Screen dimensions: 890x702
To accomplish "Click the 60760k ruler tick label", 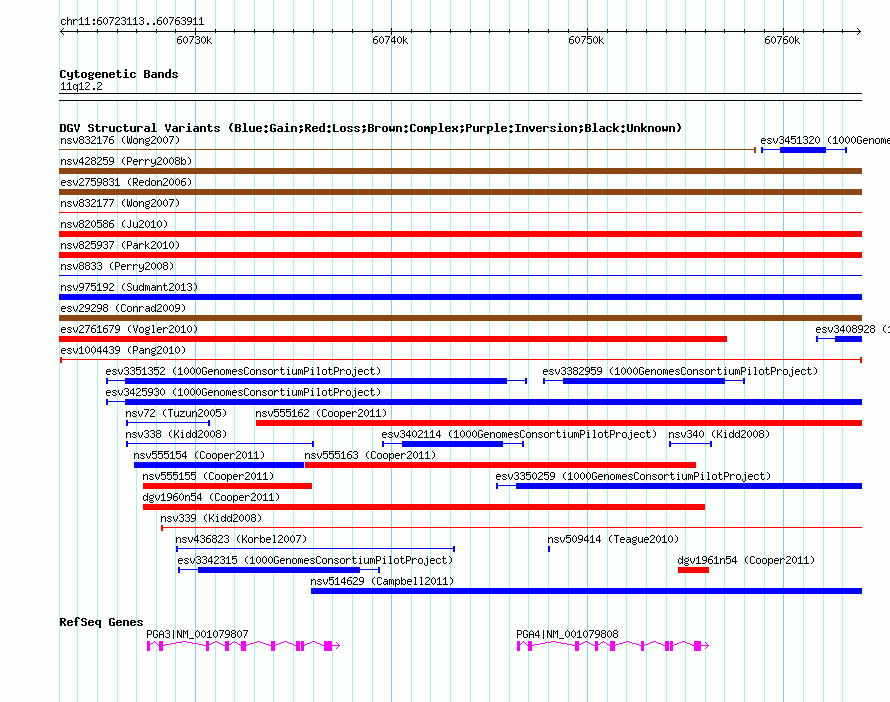I will 782,40.
